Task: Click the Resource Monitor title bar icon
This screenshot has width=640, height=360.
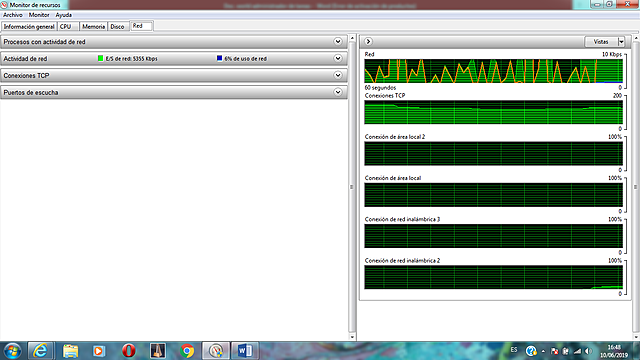Action: point(4,5)
